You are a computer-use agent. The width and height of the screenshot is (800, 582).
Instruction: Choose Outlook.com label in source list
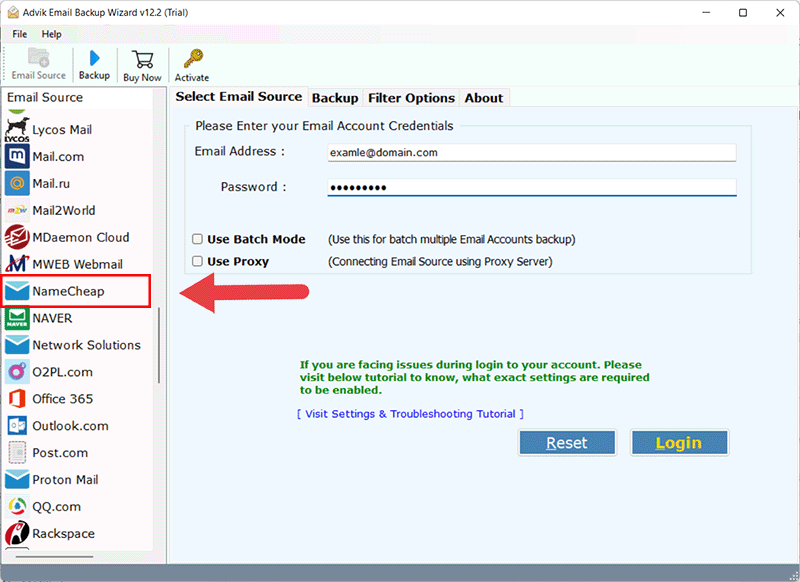click(x=70, y=425)
